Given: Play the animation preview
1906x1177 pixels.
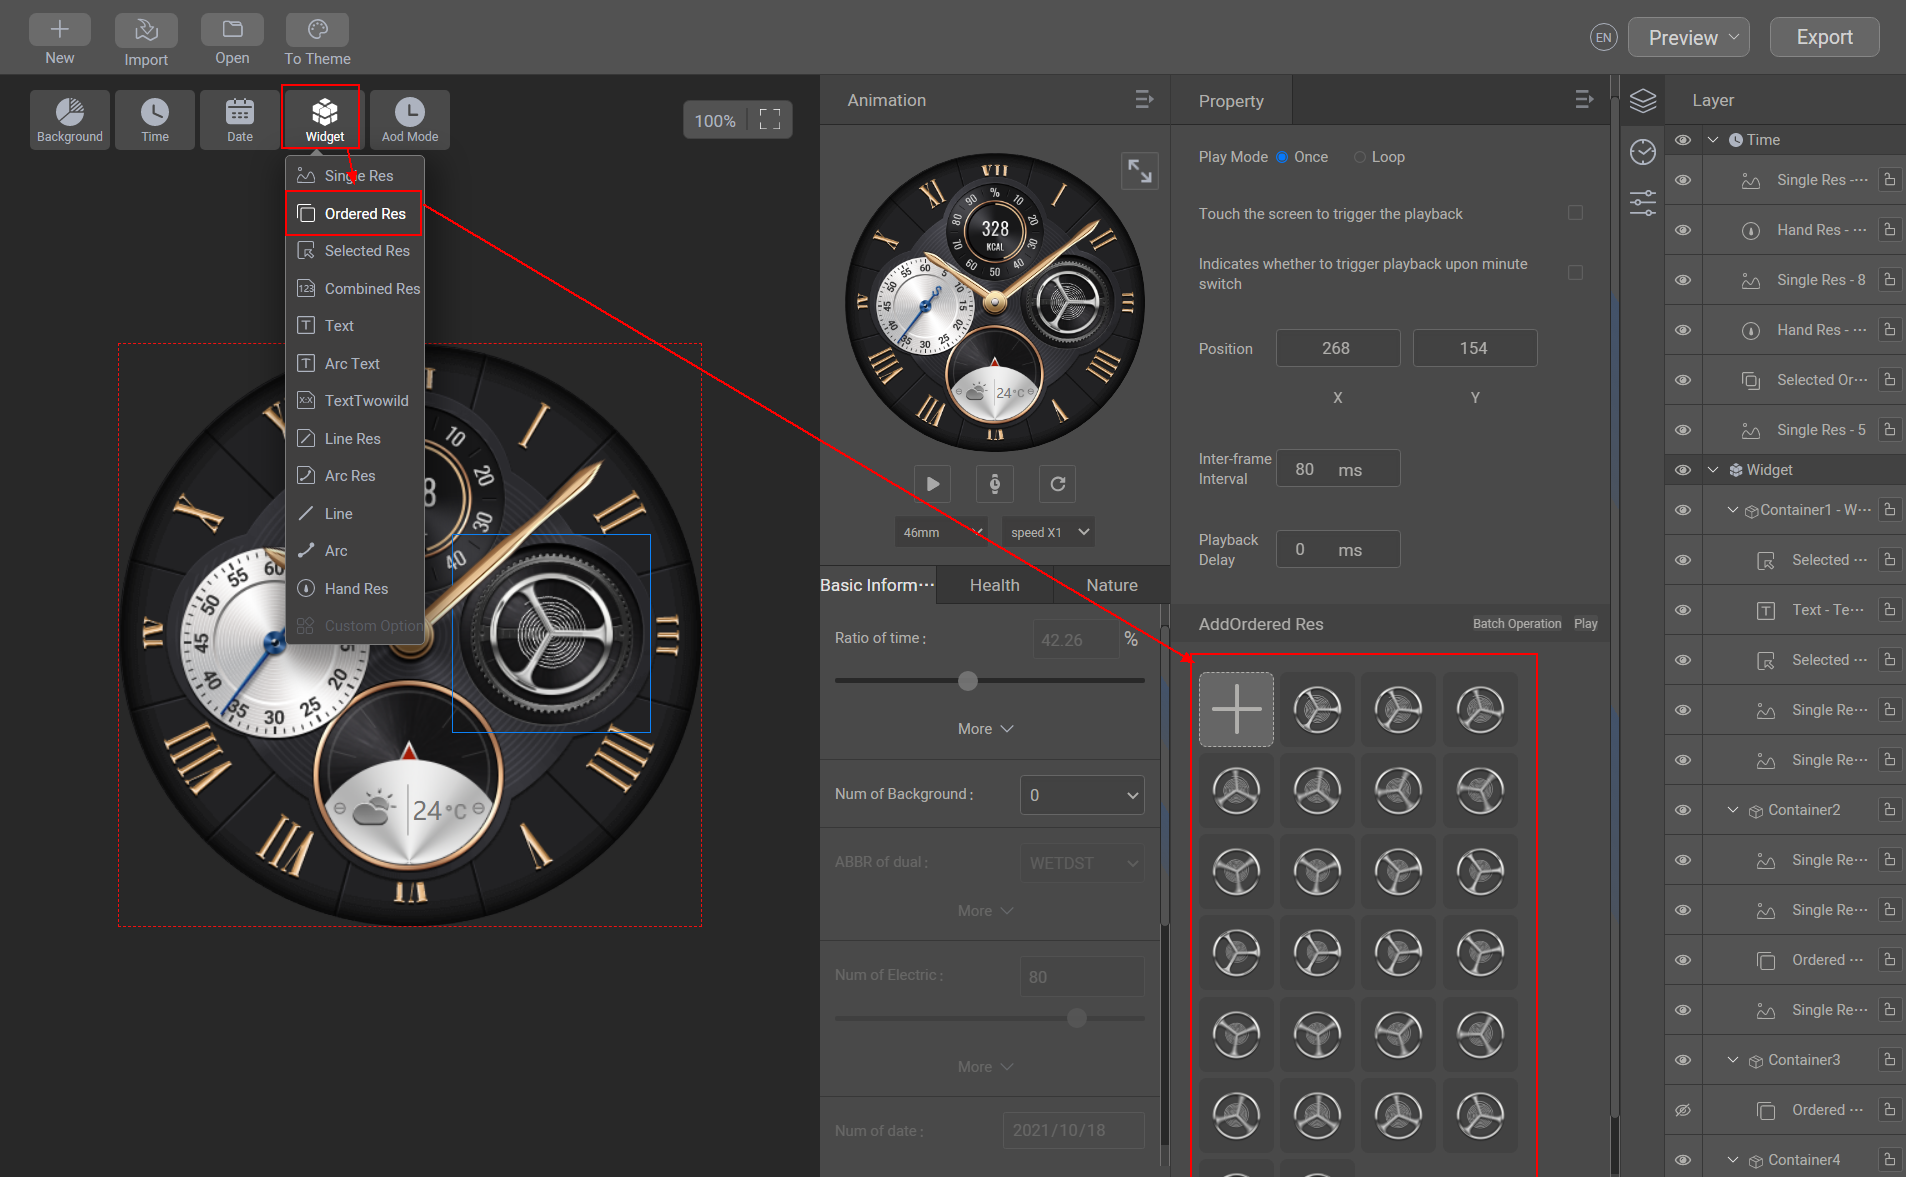Looking at the screenshot, I should [933, 484].
